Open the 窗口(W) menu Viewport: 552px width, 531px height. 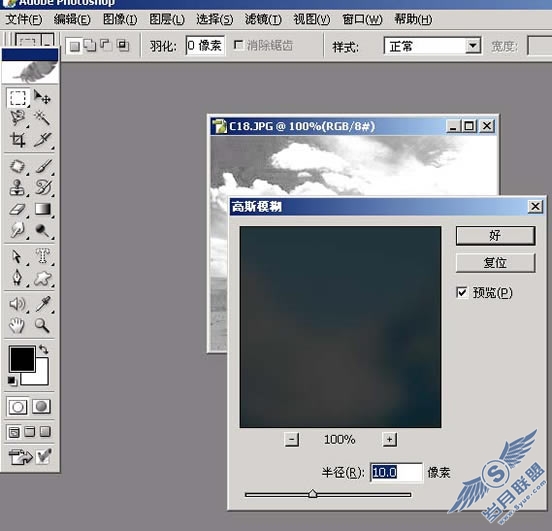click(x=362, y=19)
